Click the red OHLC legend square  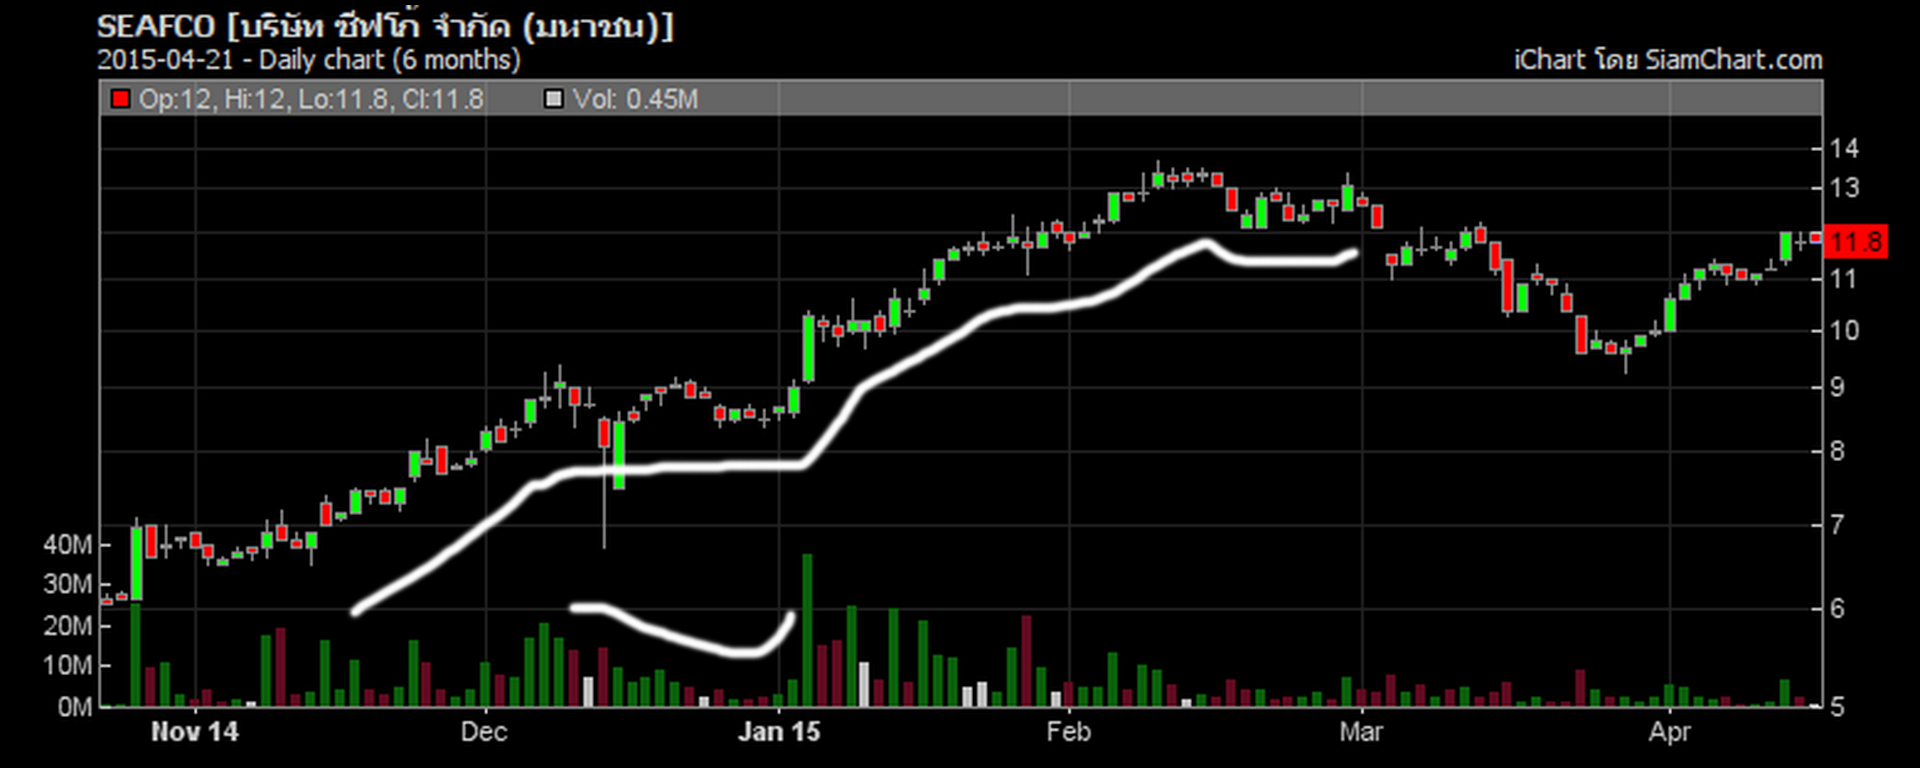tap(121, 99)
